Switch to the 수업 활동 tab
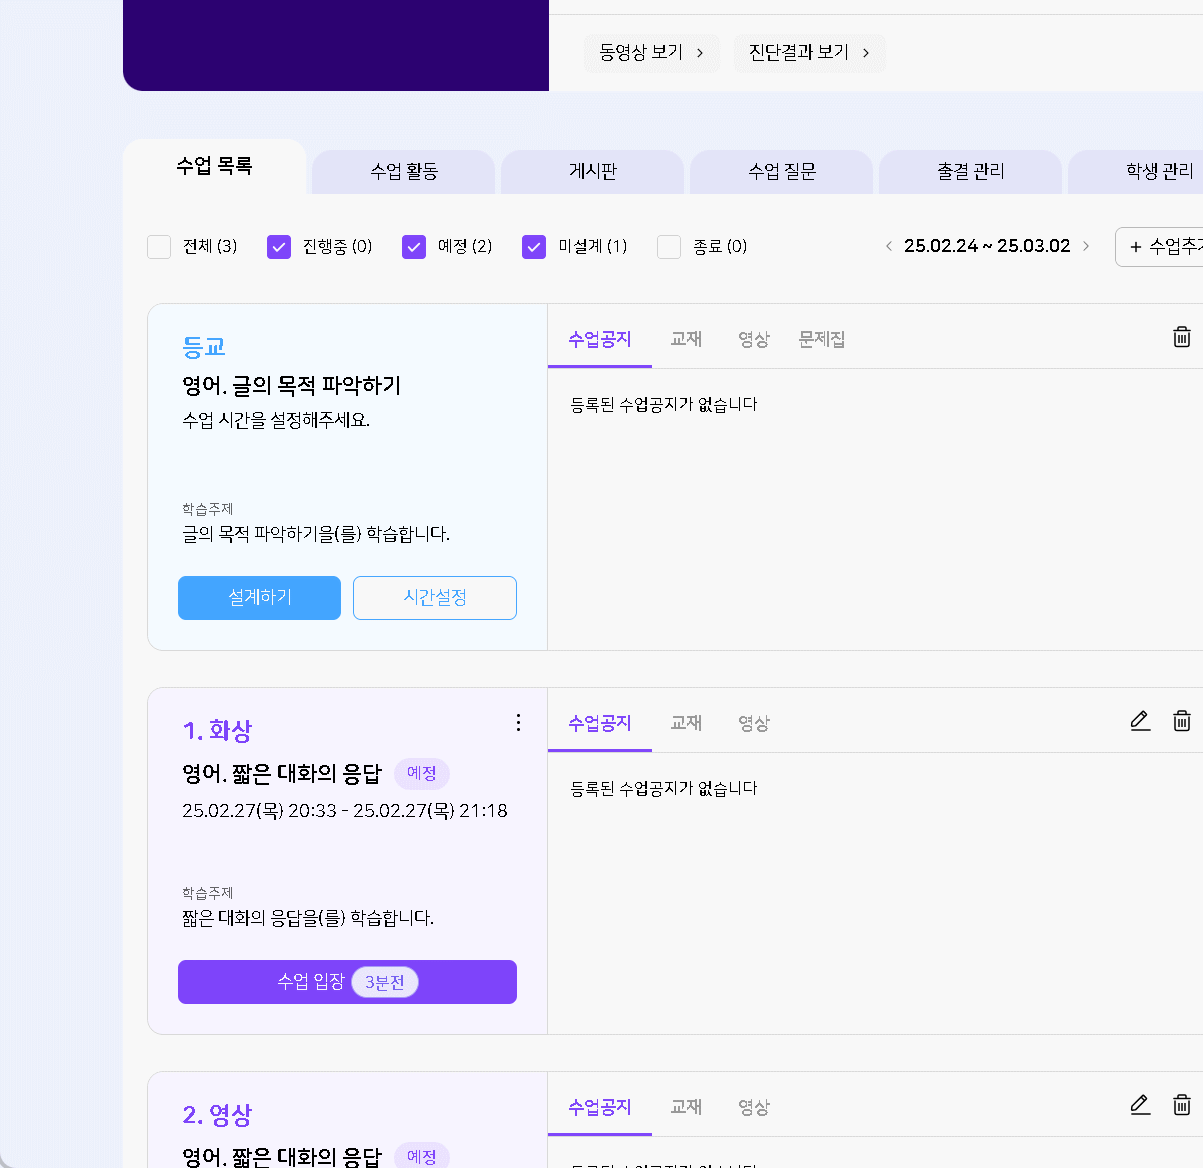The image size is (1203, 1168). (404, 172)
